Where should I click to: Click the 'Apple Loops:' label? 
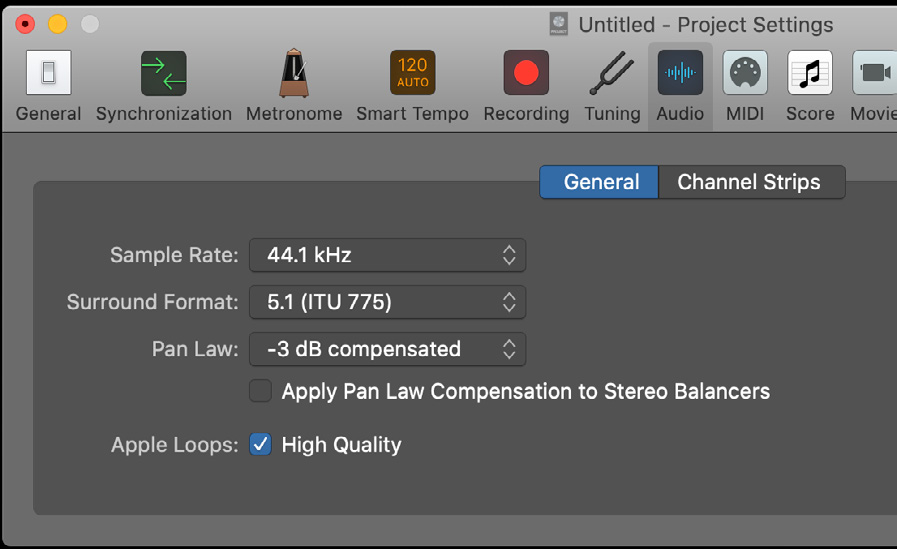tap(174, 445)
